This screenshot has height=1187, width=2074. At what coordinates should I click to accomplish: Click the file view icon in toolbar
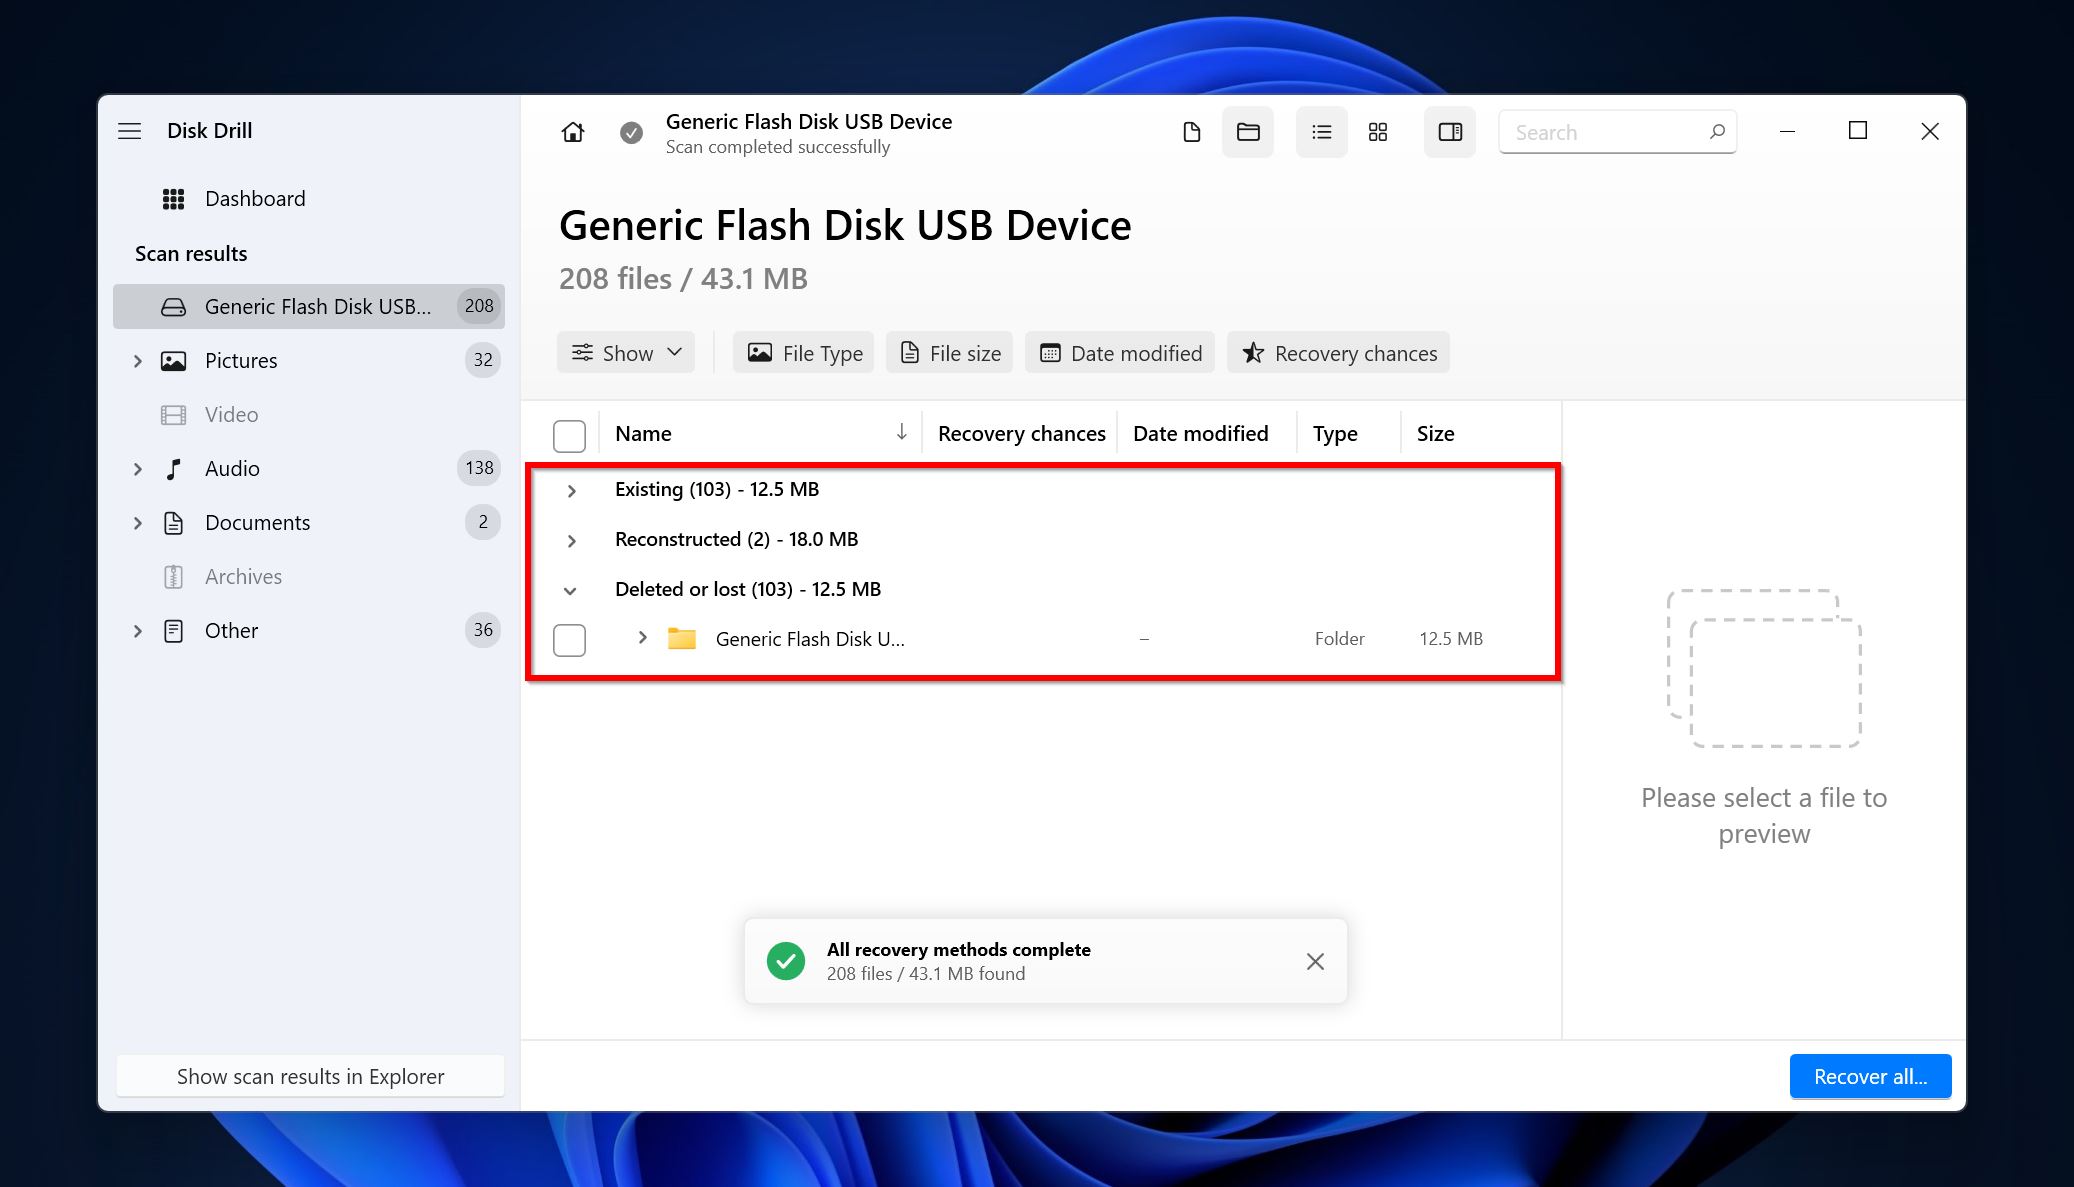1191,131
